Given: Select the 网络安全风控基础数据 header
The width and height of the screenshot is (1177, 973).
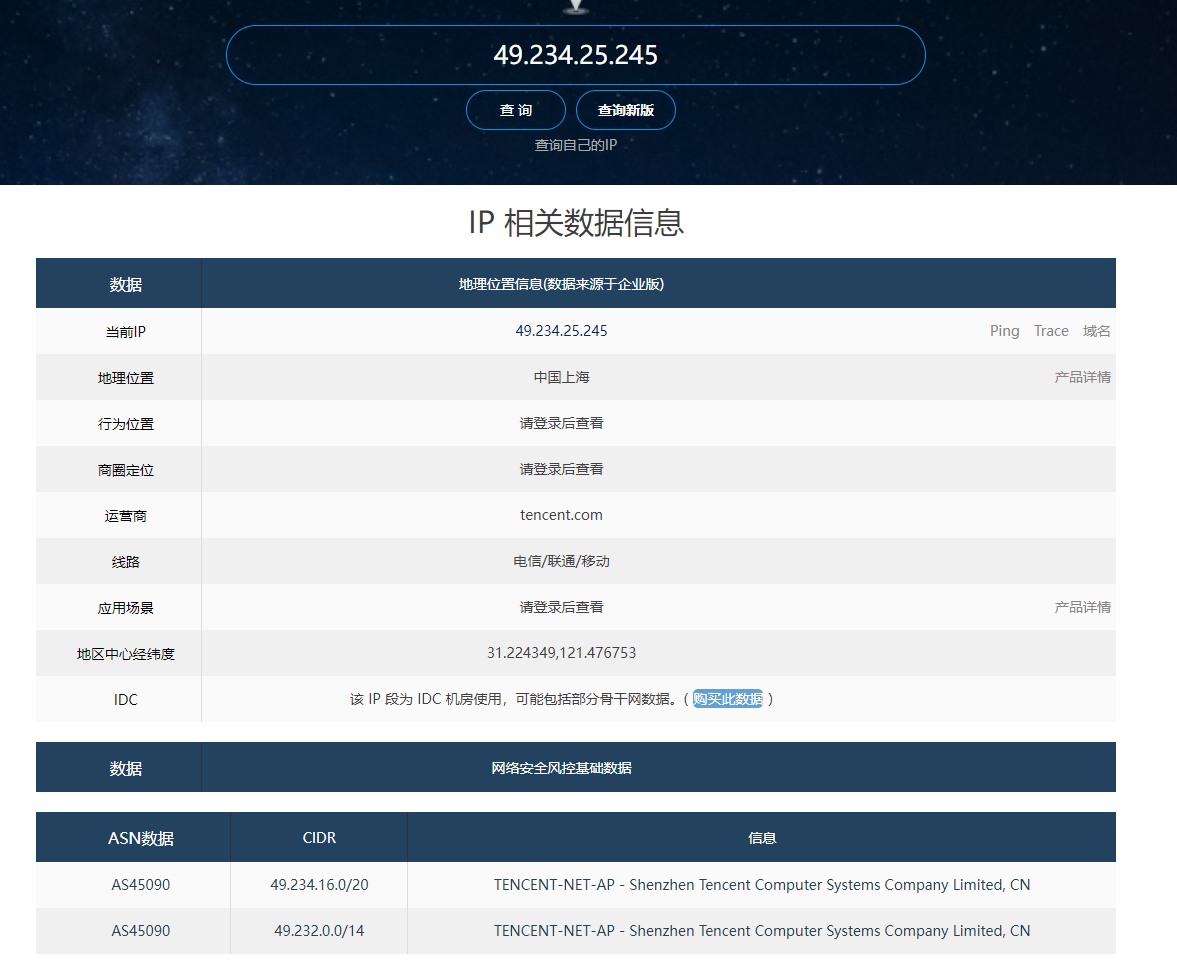Looking at the screenshot, I should click(561, 768).
